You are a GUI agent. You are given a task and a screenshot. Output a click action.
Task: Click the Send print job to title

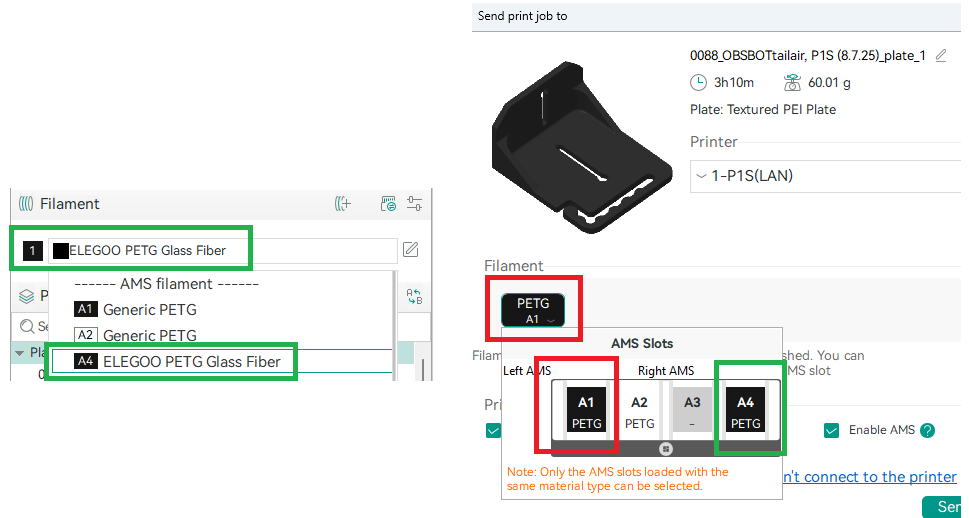pos(522,16)
